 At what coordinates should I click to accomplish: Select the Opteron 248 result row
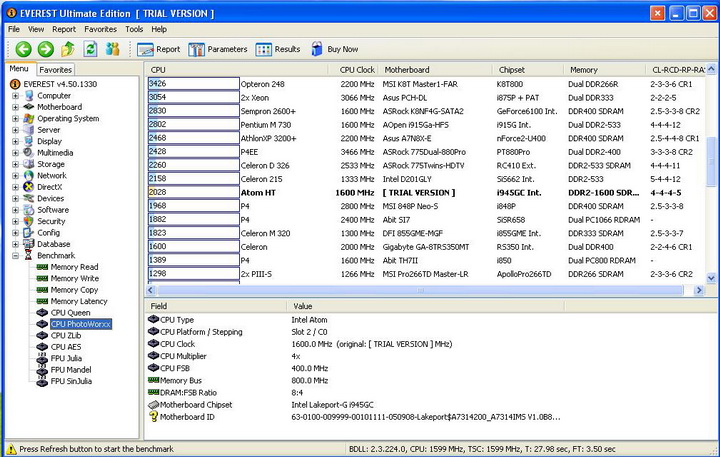pyautogui.click(x=426, y=84)
